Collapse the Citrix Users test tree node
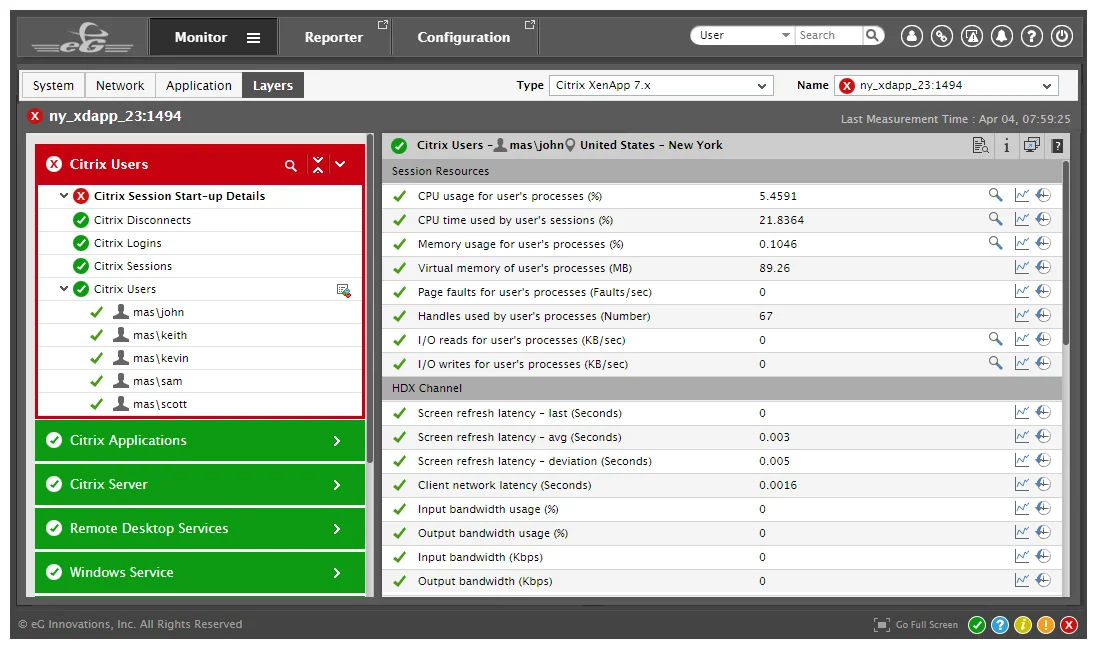This screenshot has height=649, width=1097. click(64, 288)
